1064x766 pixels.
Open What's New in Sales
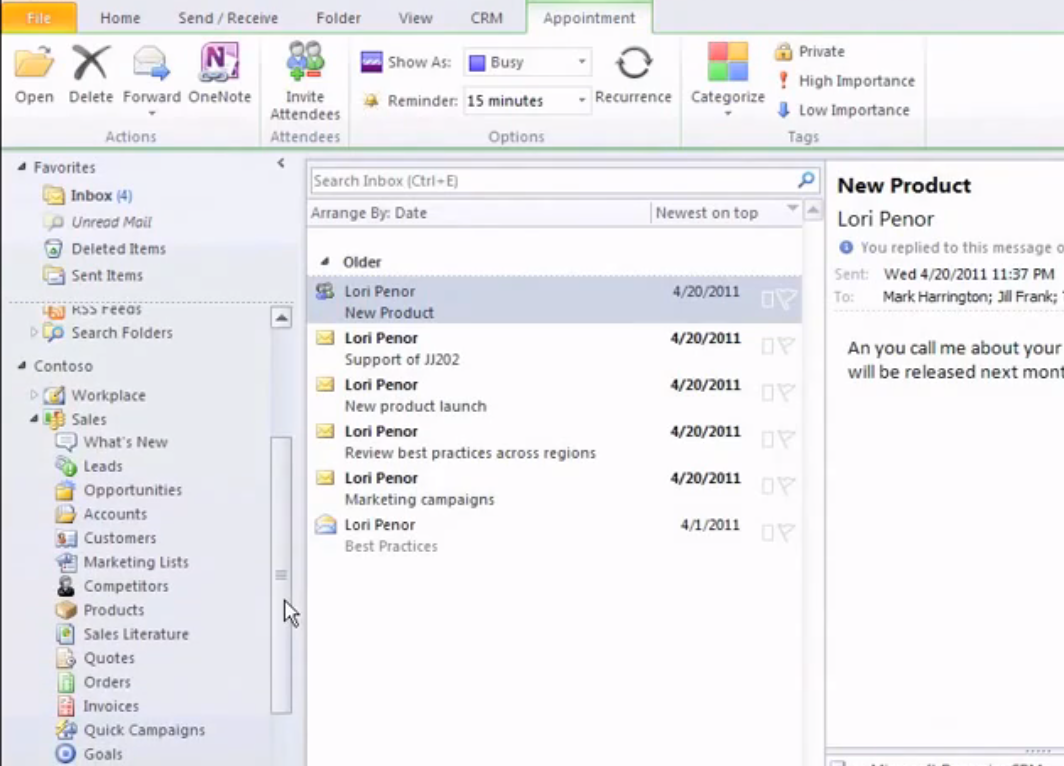coord(113,442)
